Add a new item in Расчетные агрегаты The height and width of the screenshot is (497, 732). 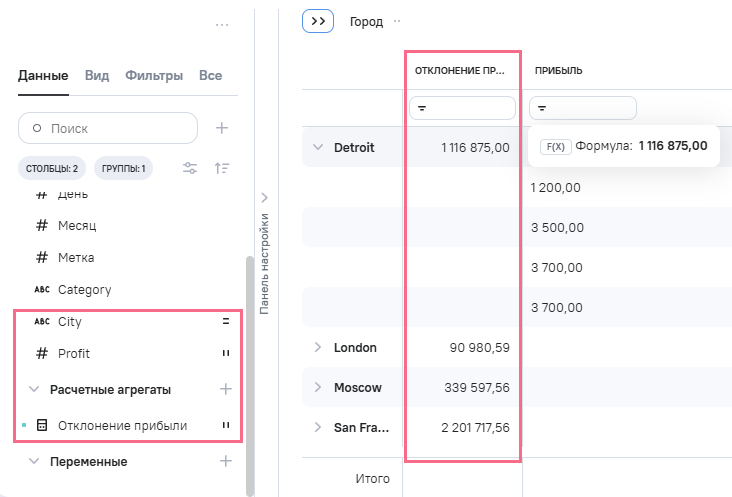coord(226,389)
